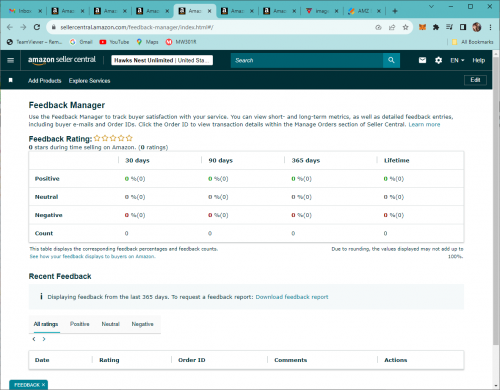Viewport: 500px width, 390px height.
Task: Focus the Seller Central Search field
Action: coord(307,60)
